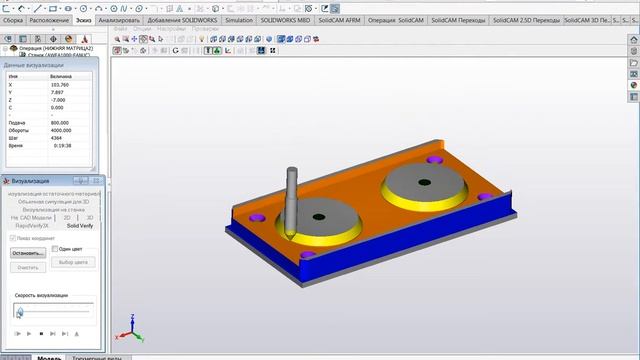Switch to the 'Сборка' ribbon tab
This screenshot has height=360, width=640.
[x=13, y=20]
